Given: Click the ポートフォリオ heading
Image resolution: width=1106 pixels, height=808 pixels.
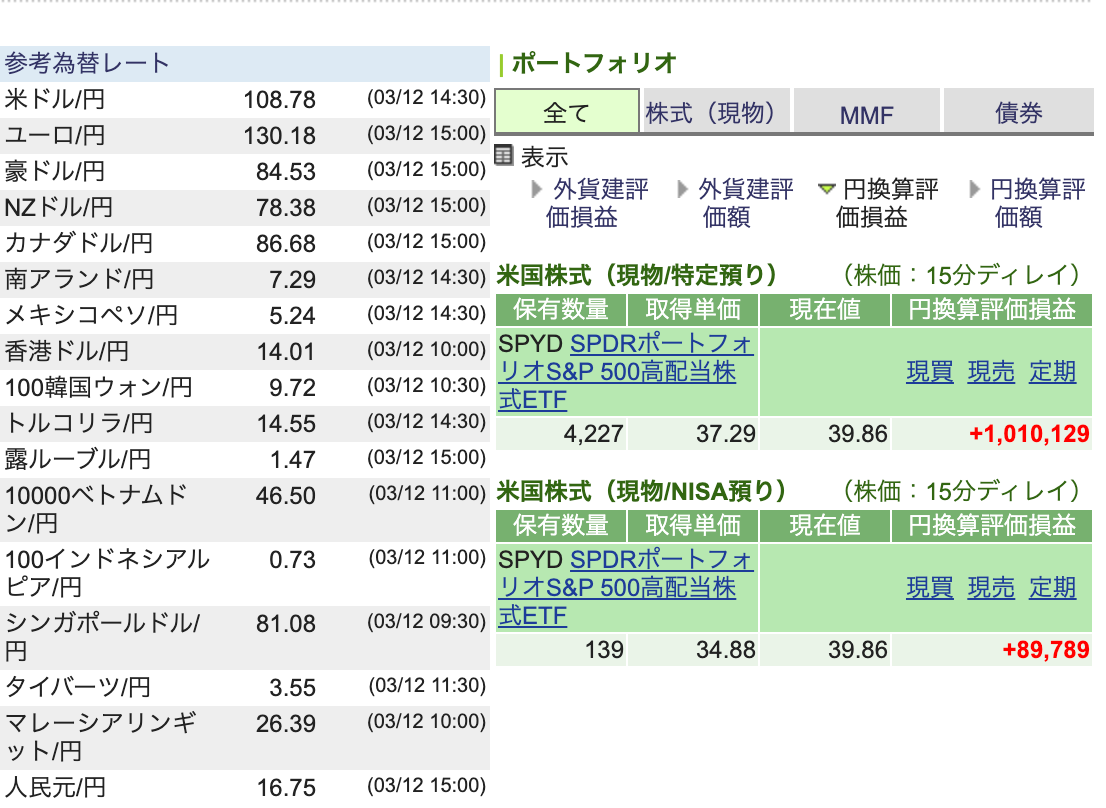Looking at the screenshot, I should tap(594, 63).
